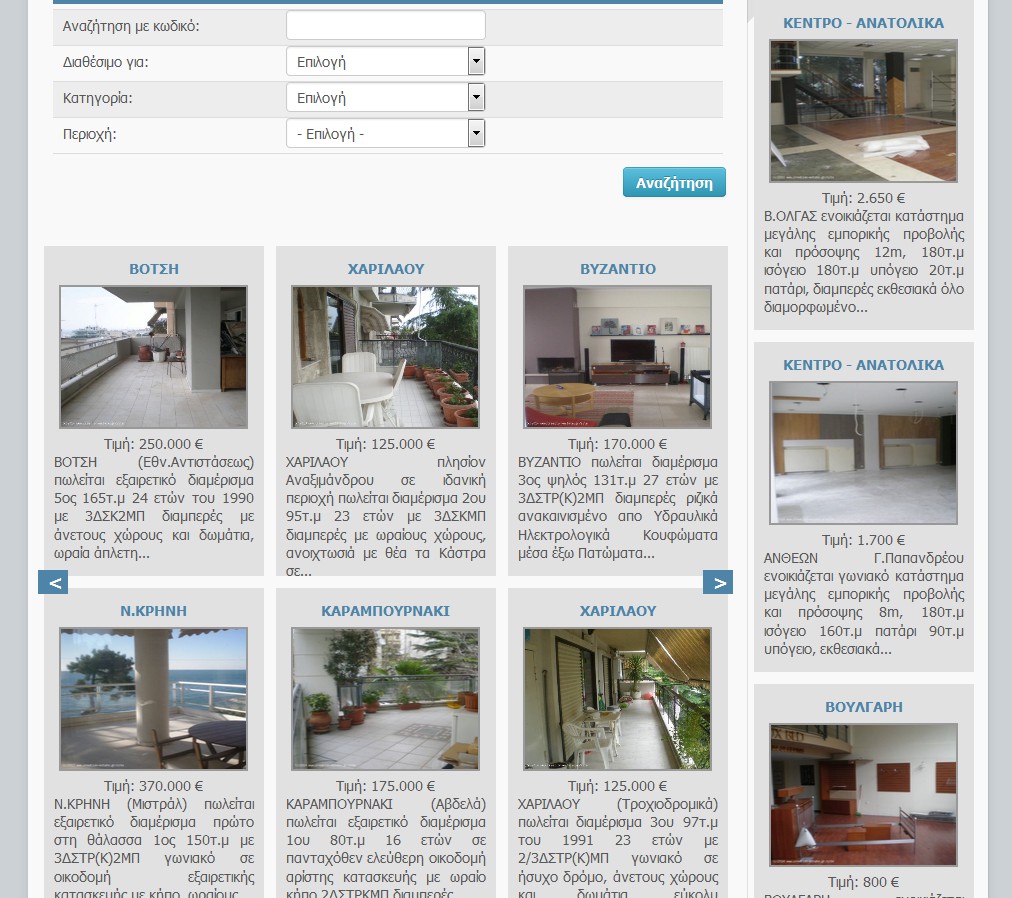Screen dimensions: 1012x898
Task: Open the ΒΟΤΣΗ listing title
Action: pos(154,269)
